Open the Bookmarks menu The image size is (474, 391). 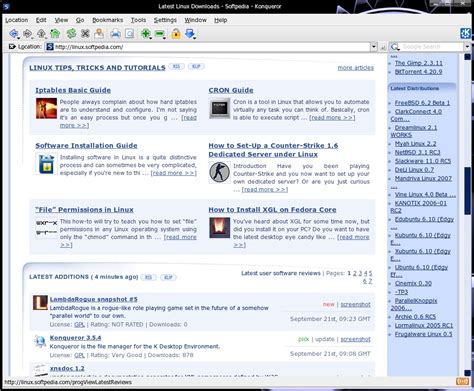[x=108, y=20]
